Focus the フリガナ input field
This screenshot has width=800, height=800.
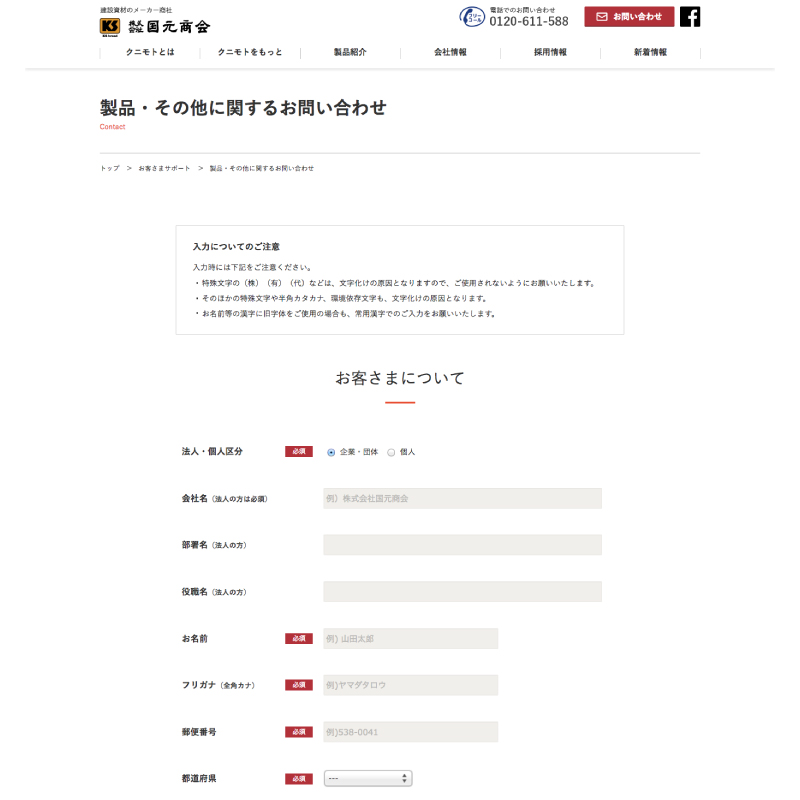tap(411, 685)
